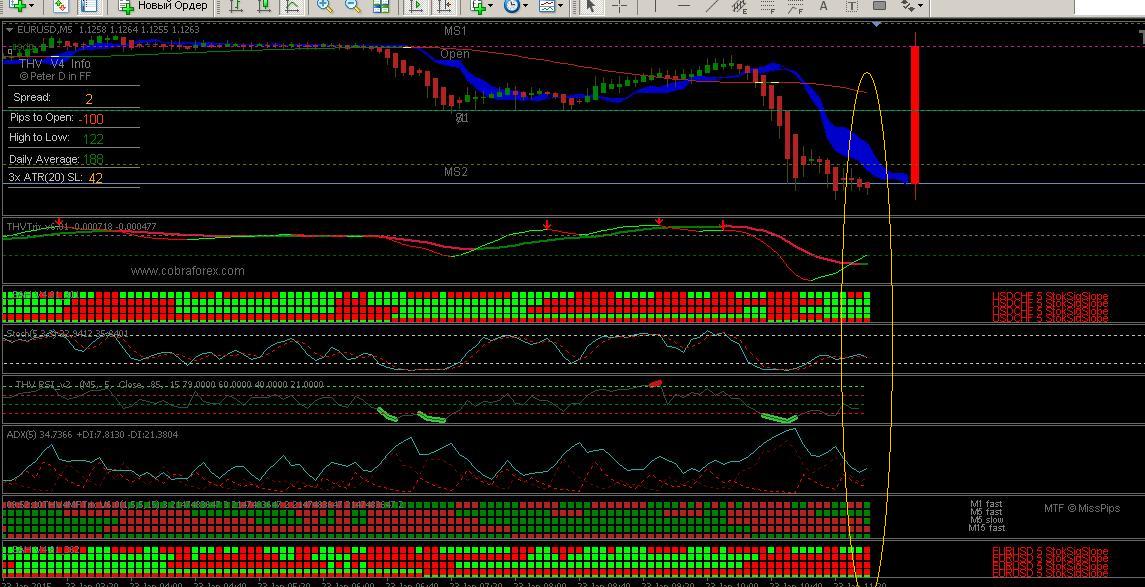Expand the Indicators dropdown arrow
Screen dimensions: 1145x587
(x=490, y=6)
